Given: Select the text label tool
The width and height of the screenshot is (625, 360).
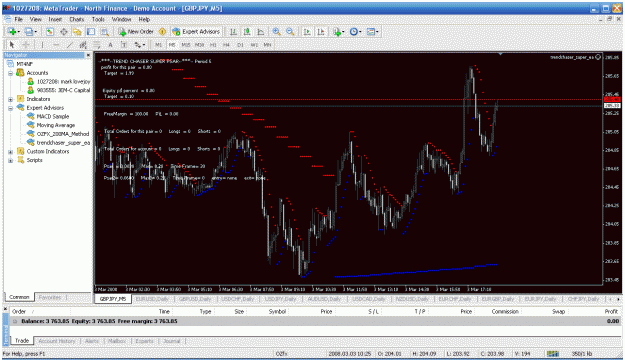Looking at the screenshot, I should point(124,45).
